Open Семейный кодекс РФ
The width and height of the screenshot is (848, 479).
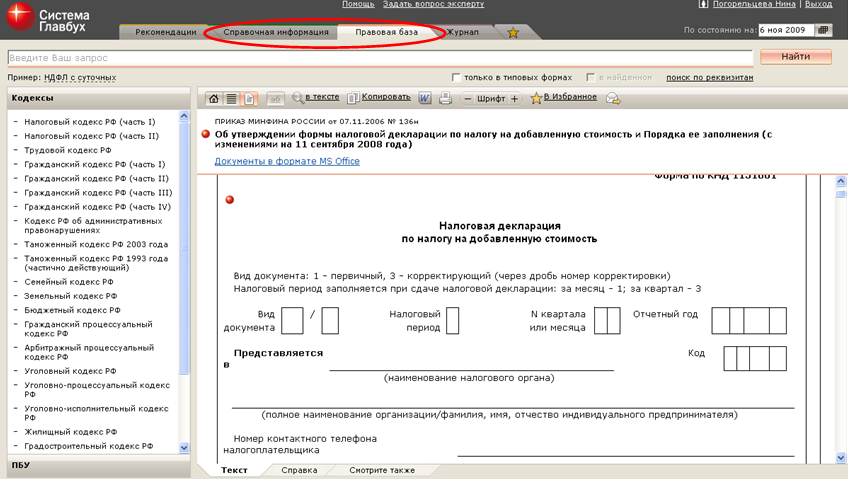[x=69, y=282]
